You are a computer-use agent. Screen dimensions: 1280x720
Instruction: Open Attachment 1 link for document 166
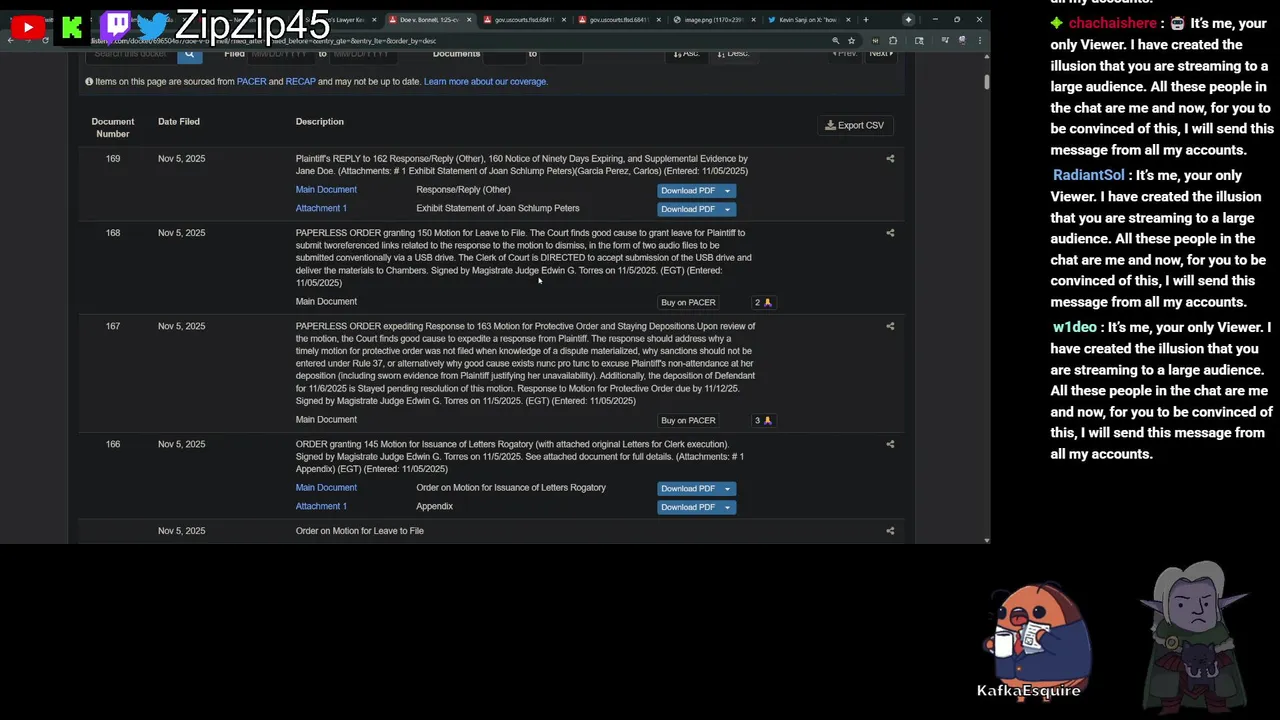tap(321, 506)
